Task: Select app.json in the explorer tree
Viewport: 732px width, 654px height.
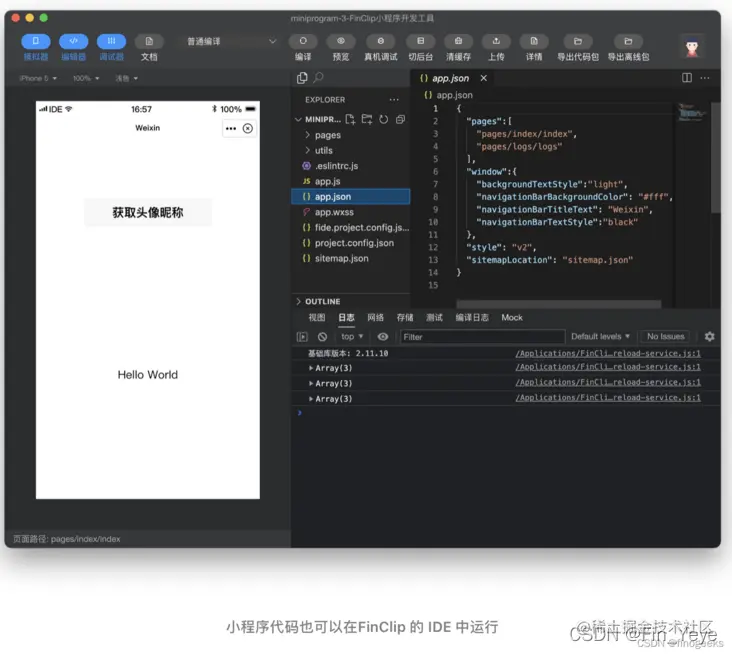Action: (x=351, y=197)
